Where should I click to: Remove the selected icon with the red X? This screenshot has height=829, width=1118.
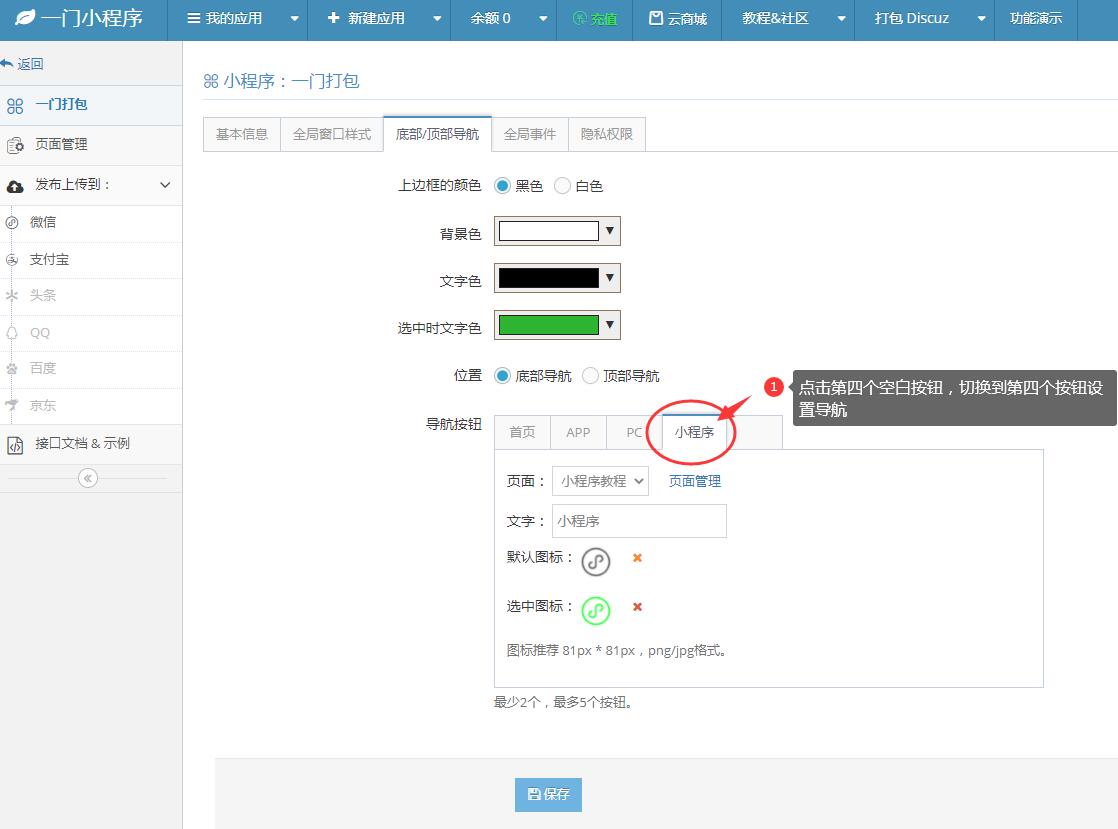[637, 607]
